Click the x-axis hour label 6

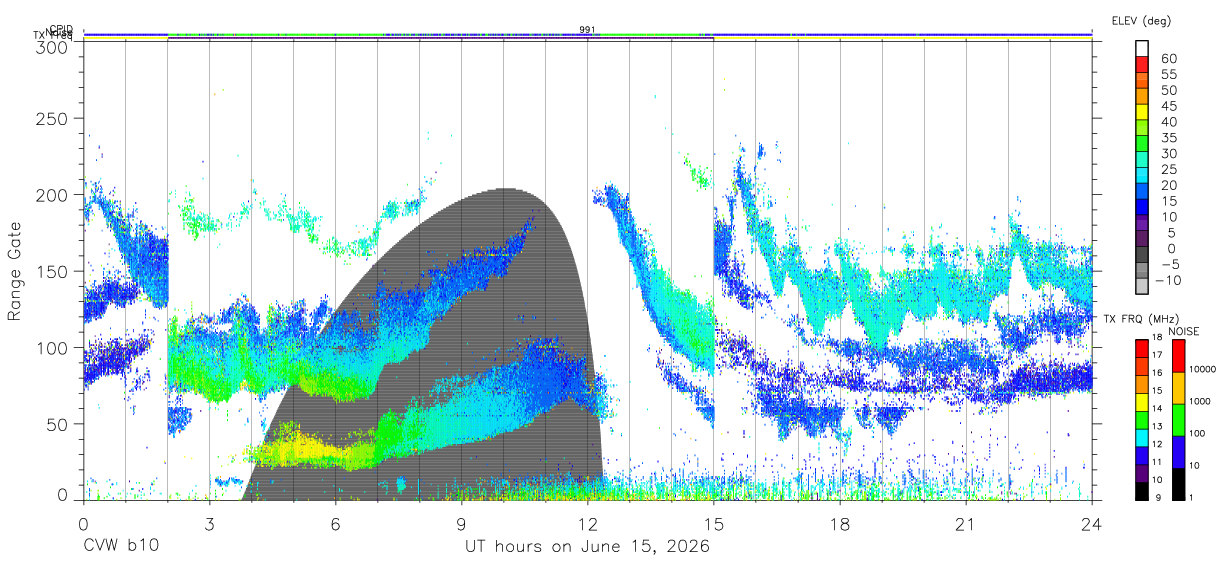point(336,524)
